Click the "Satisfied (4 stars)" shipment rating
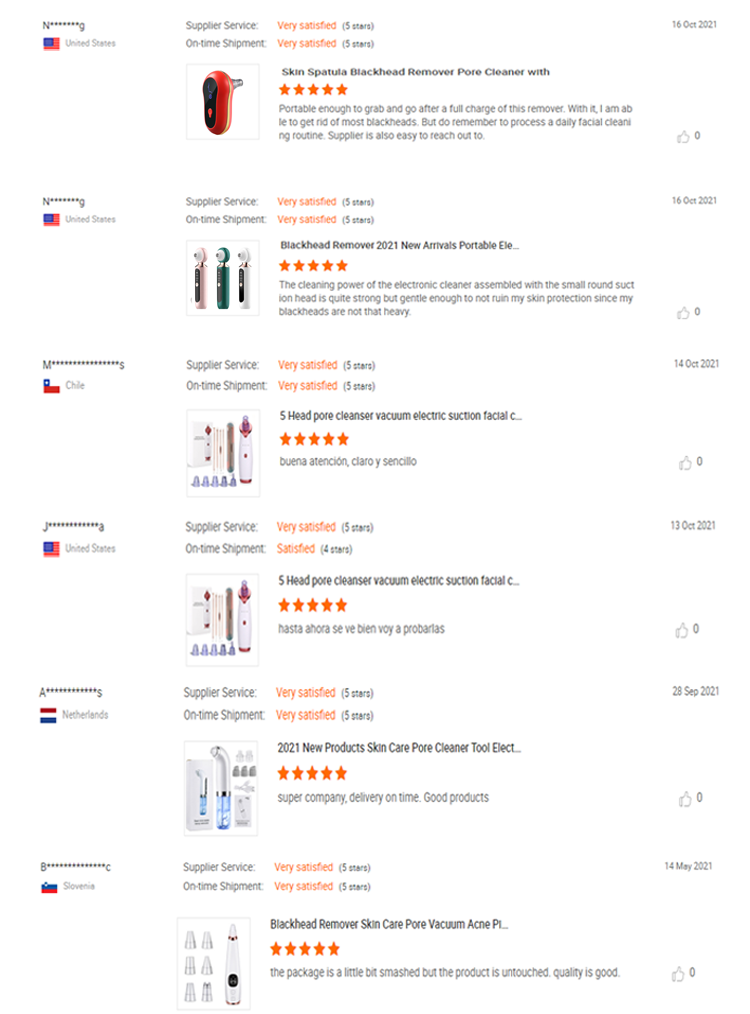Image resolution: width=750 pixels, height=1014 pixels. tap(314, 549)
